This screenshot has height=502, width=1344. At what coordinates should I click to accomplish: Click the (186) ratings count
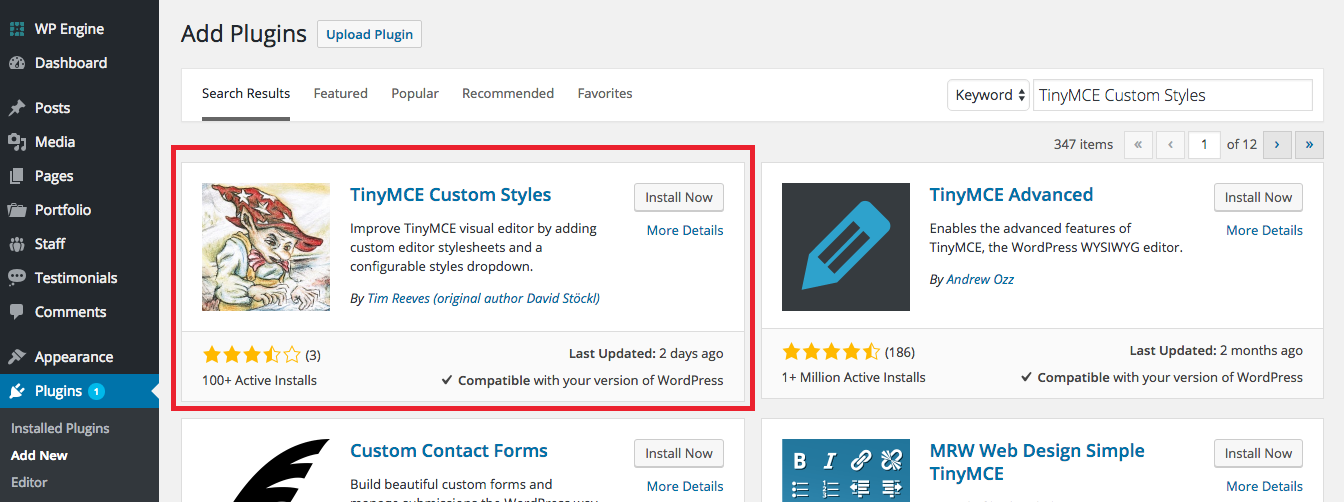[x=900, y=352]
